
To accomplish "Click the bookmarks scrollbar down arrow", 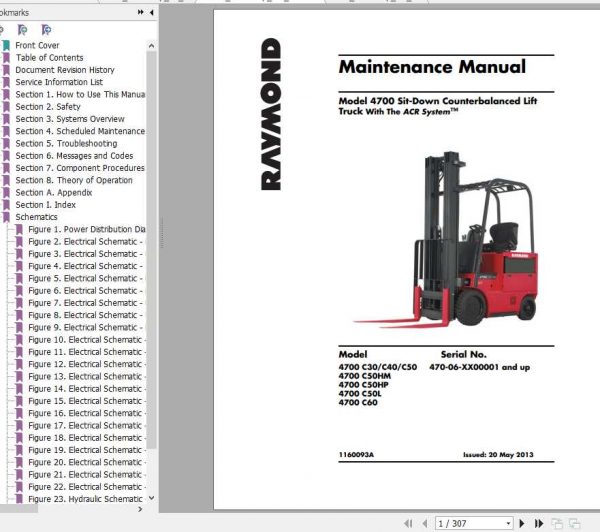I will pyautogui.click(x=152, y=498).
